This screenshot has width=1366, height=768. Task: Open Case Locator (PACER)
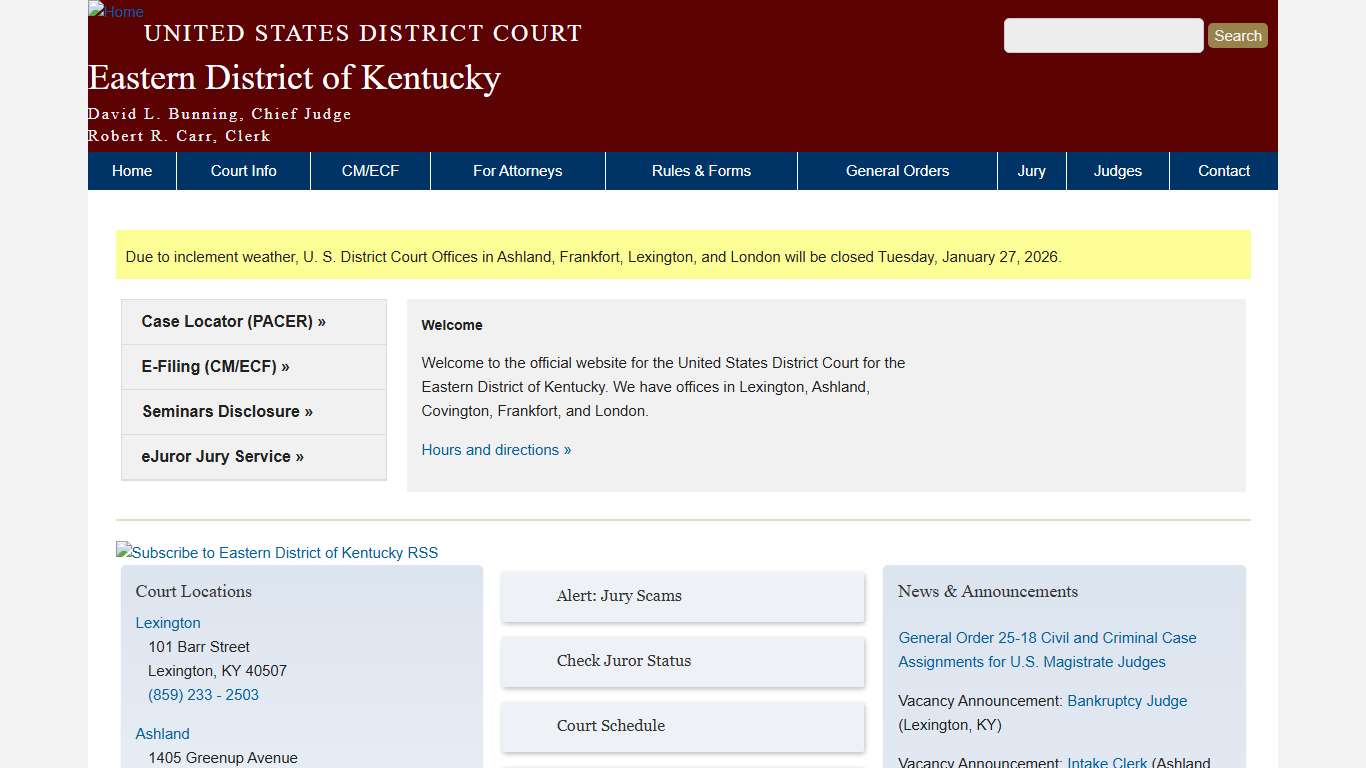233,321
